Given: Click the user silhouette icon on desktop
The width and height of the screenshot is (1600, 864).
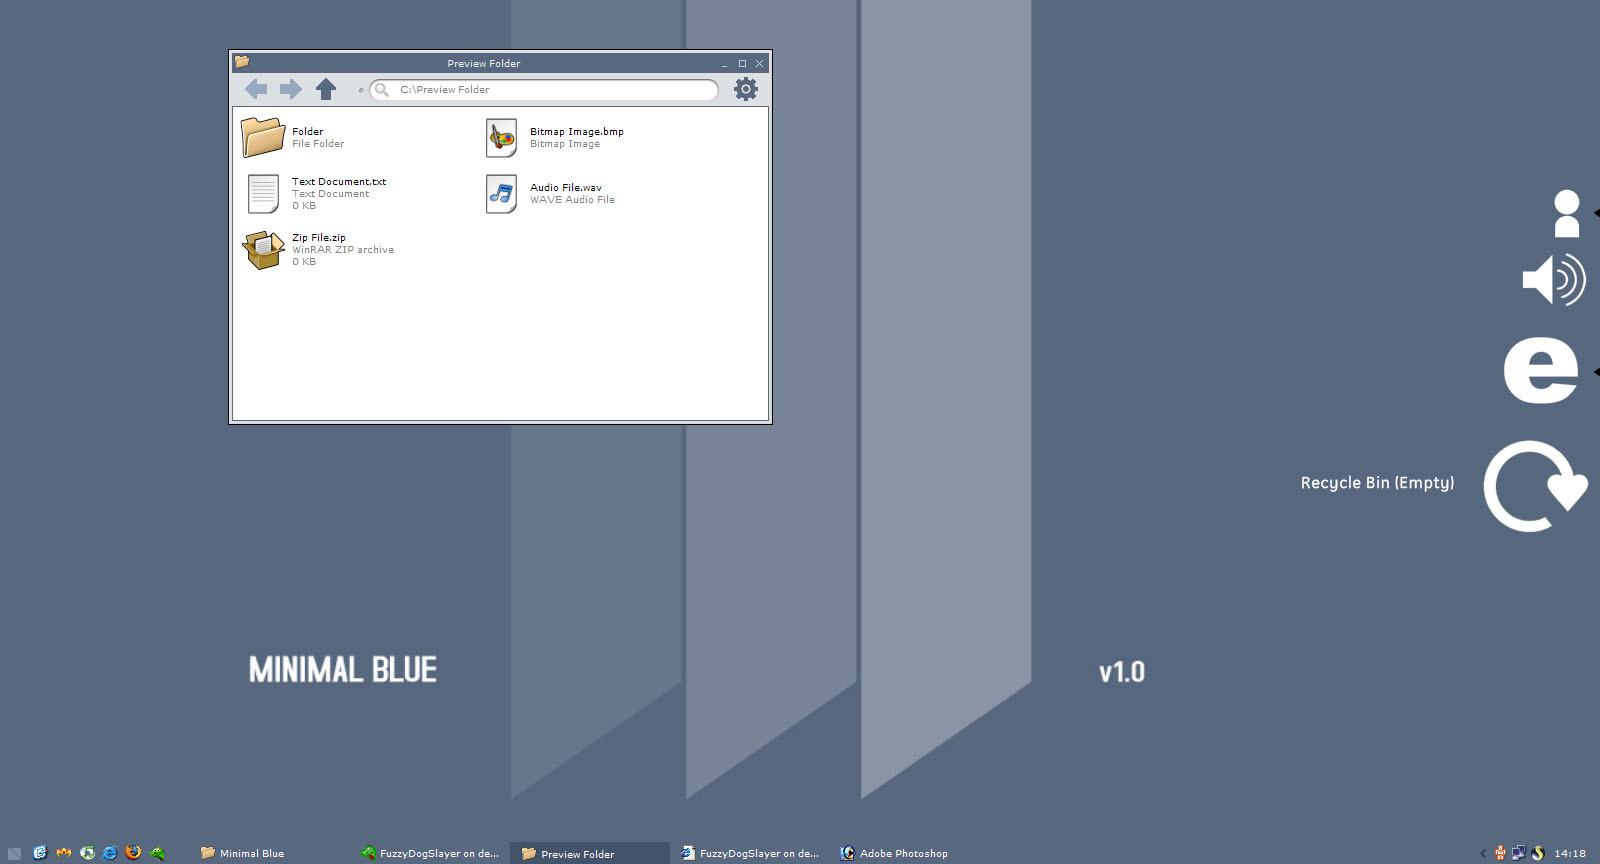Looking at the screenshot, I should (x=1567, y=214).
